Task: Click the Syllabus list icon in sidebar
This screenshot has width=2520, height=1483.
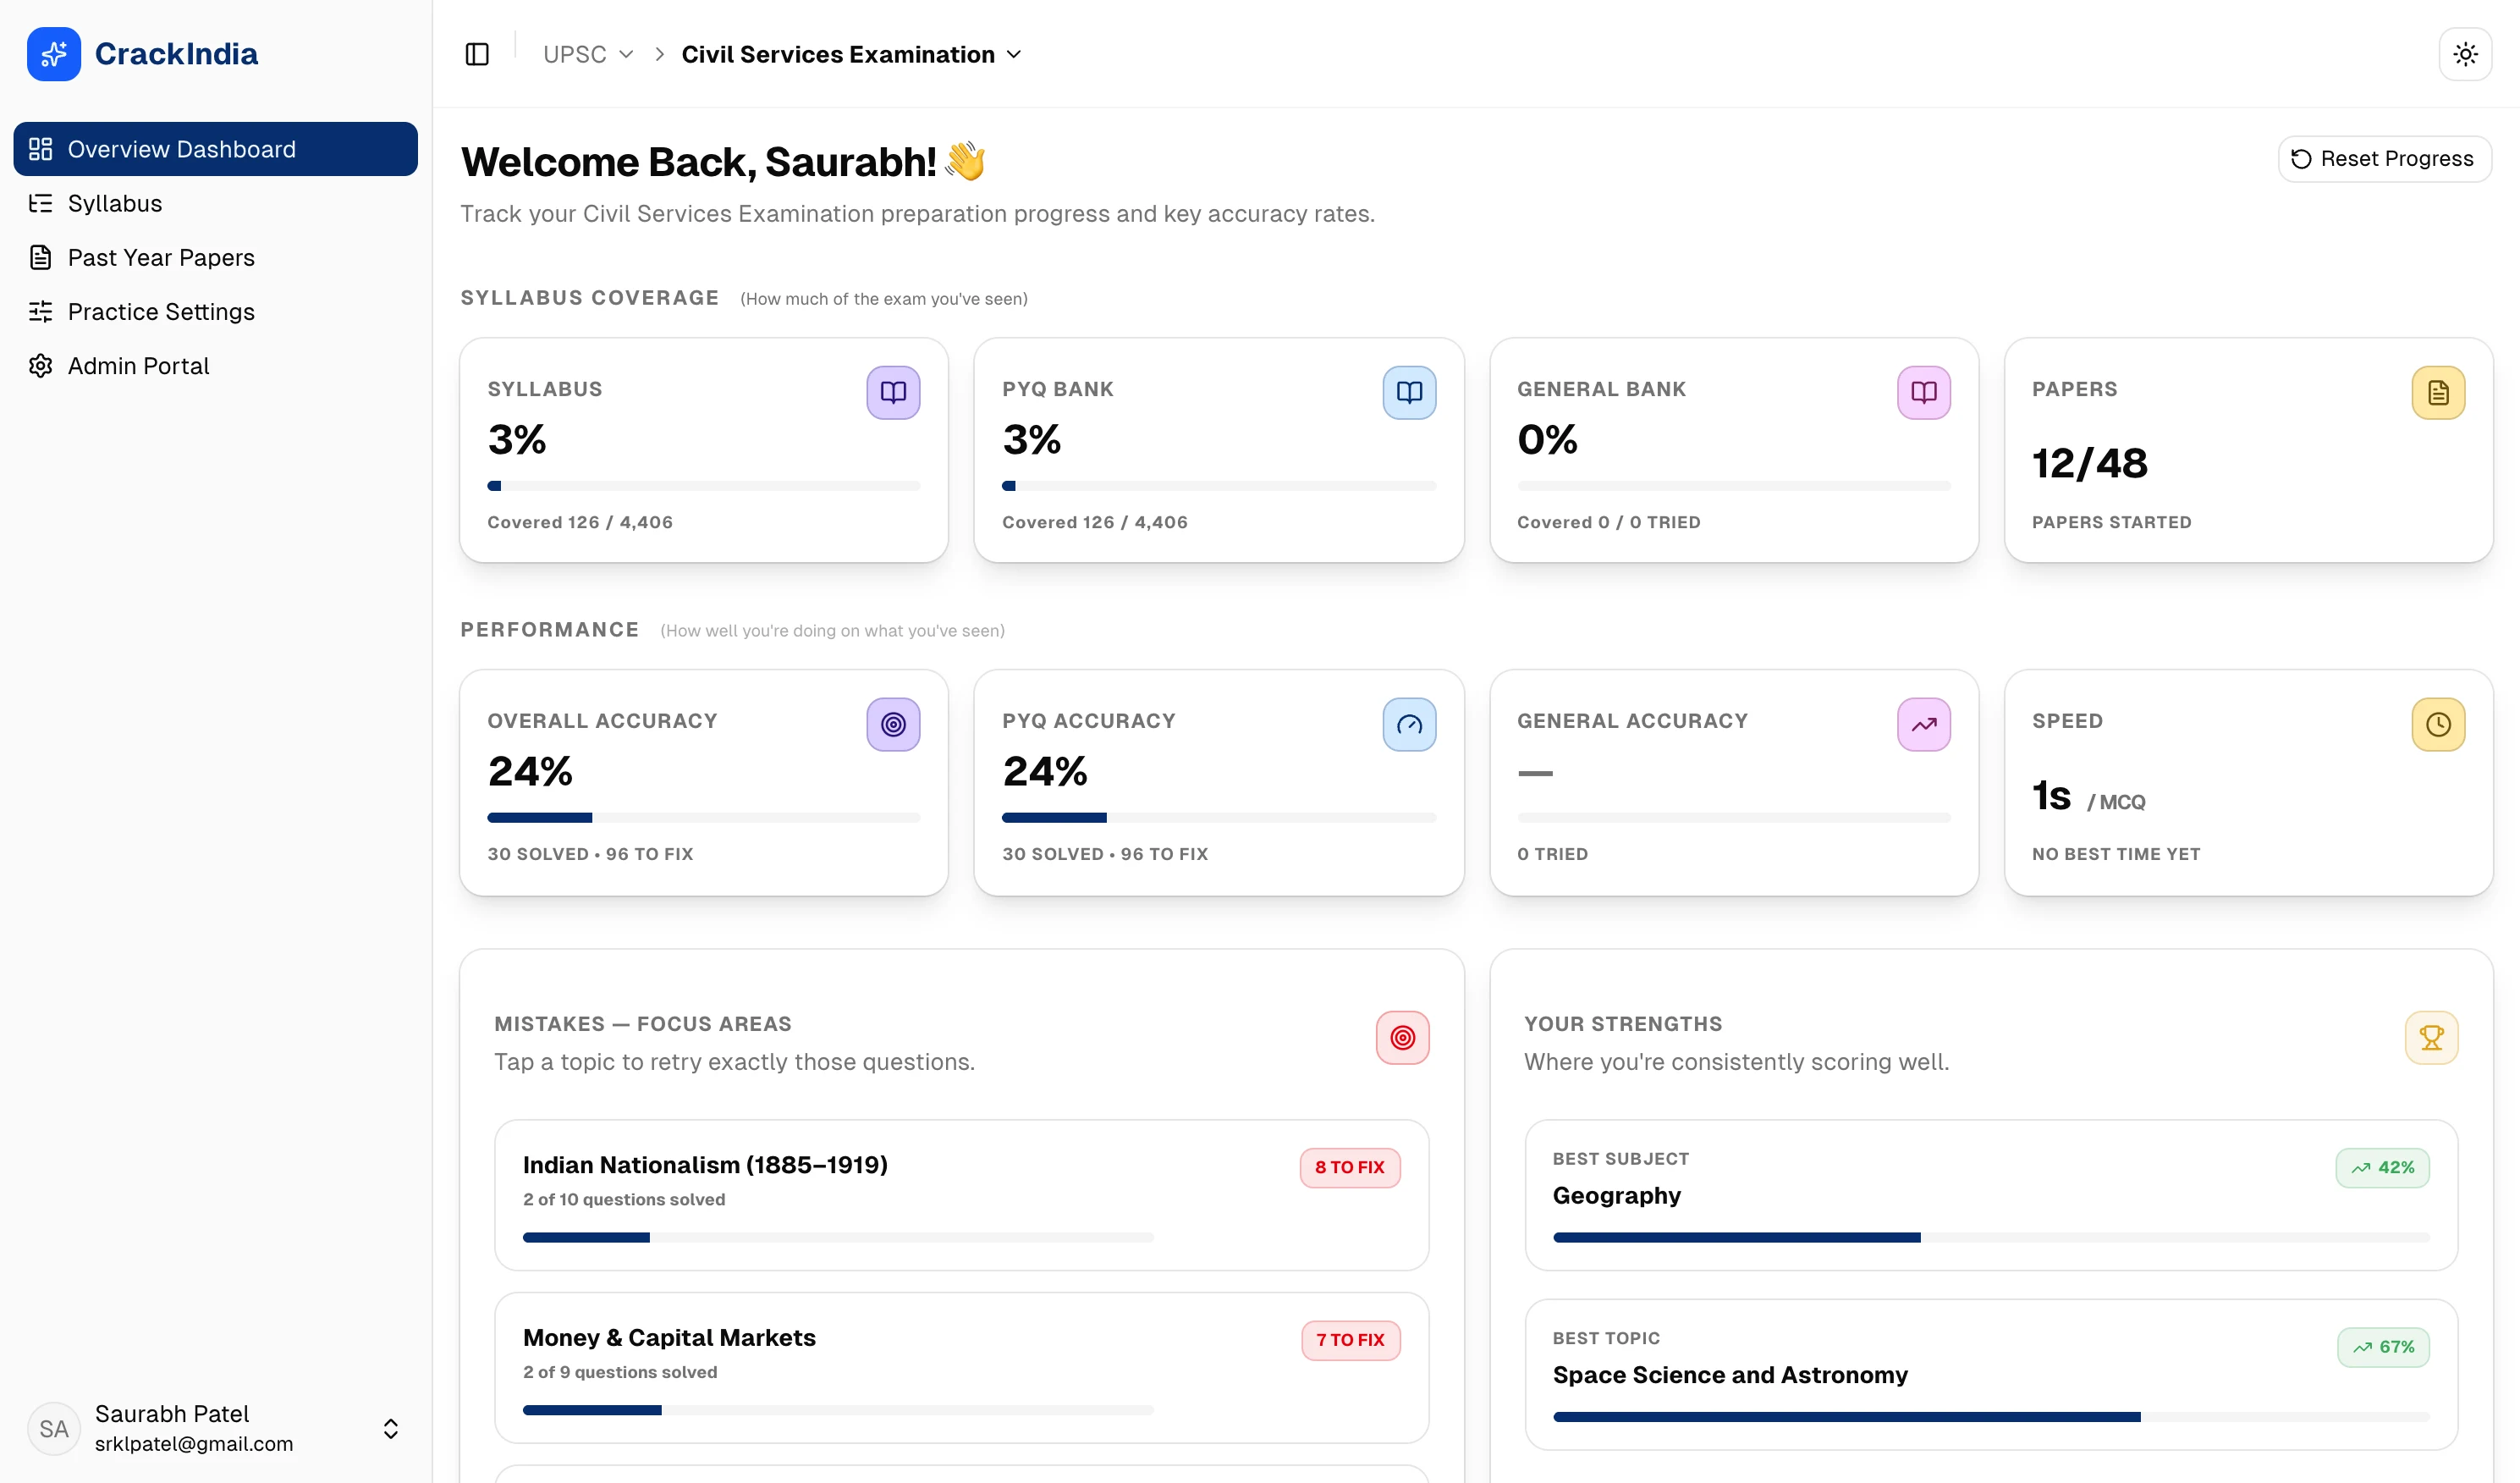Action: (40, 203)
